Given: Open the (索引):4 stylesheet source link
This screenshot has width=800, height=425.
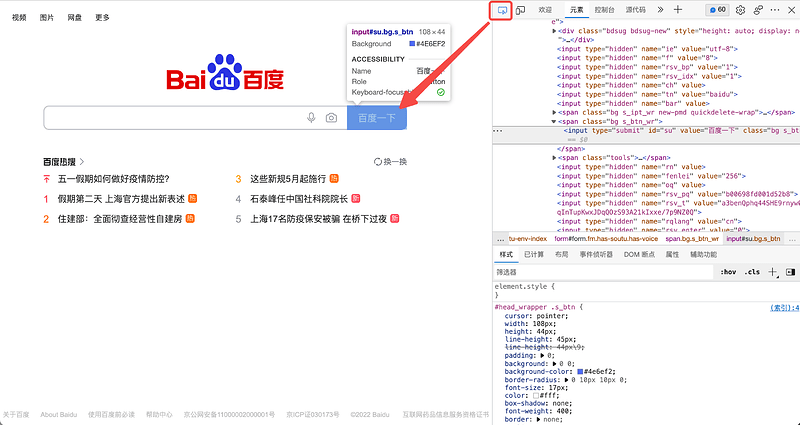Looking at the screenshot, I should (x=784, y=308).
